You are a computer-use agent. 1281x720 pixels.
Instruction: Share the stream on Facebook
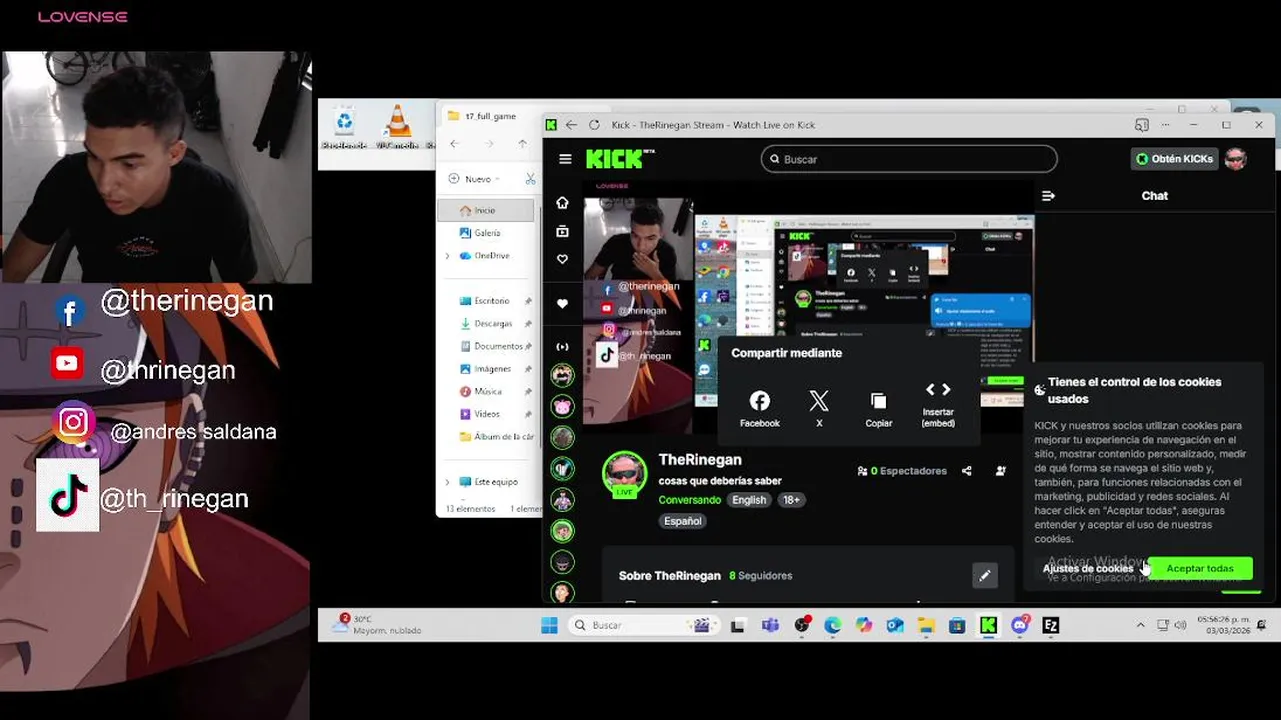click(760, 409)
